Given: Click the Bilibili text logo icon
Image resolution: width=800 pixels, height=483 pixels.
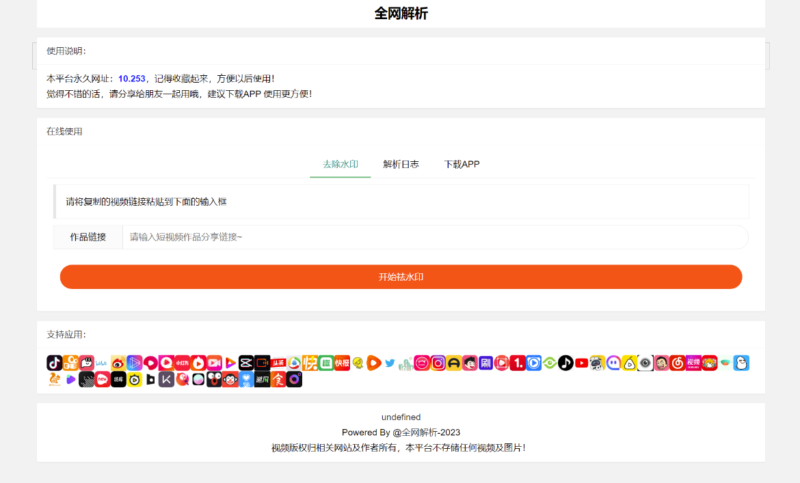Looking at the screenshot, I should [x=101, y=363].
